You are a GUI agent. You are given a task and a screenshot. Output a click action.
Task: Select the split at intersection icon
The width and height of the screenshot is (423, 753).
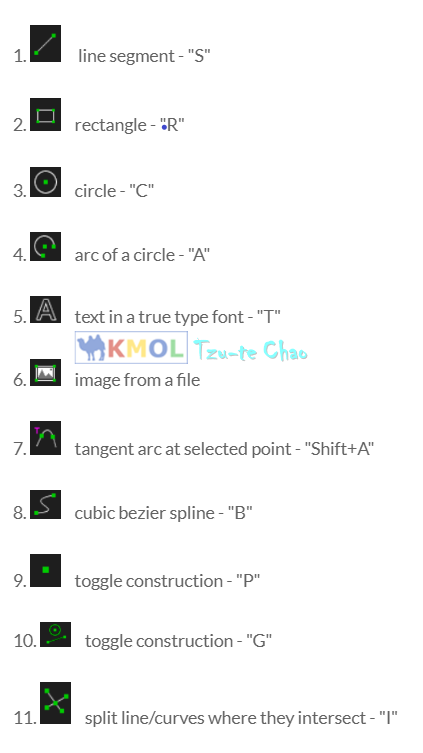(55, 703)
